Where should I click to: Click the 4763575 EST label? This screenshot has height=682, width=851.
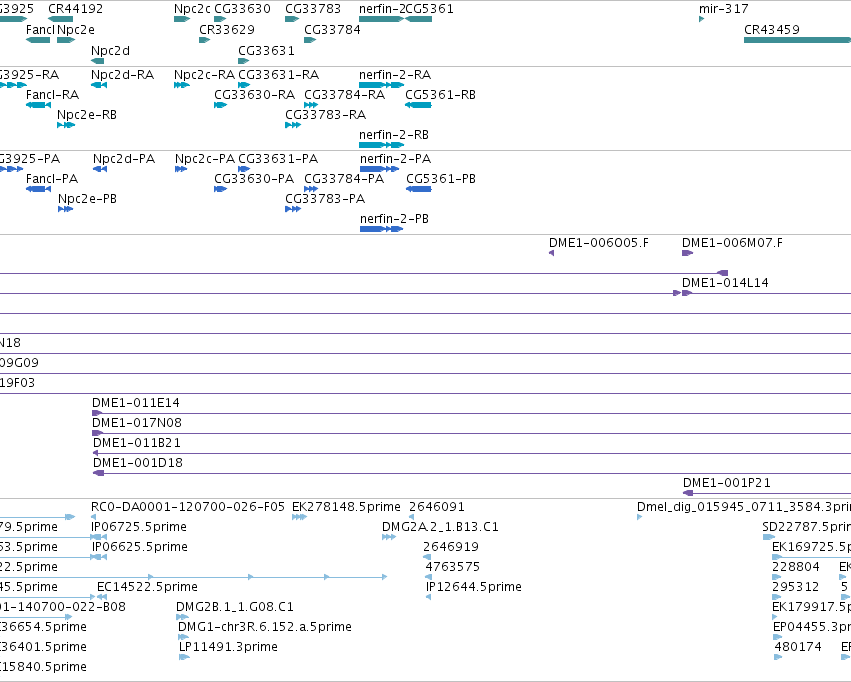point(453,566)
